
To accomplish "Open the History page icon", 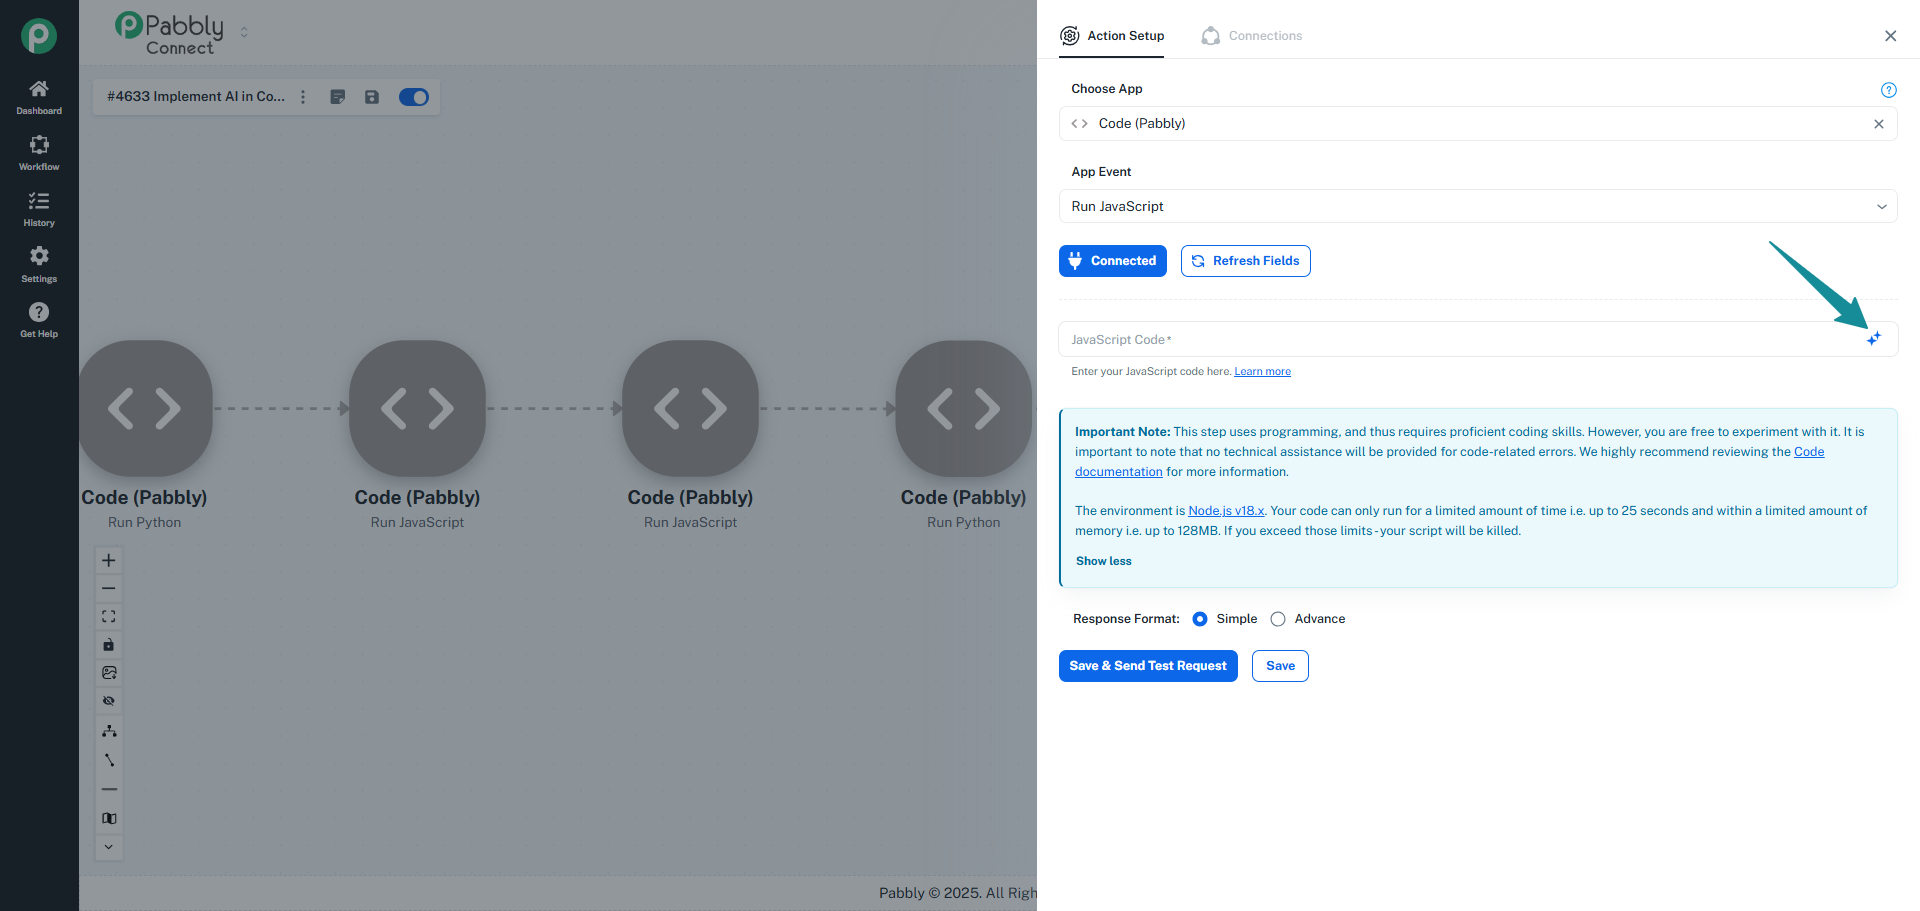I will pyautogui.click(x=39, y=209).
